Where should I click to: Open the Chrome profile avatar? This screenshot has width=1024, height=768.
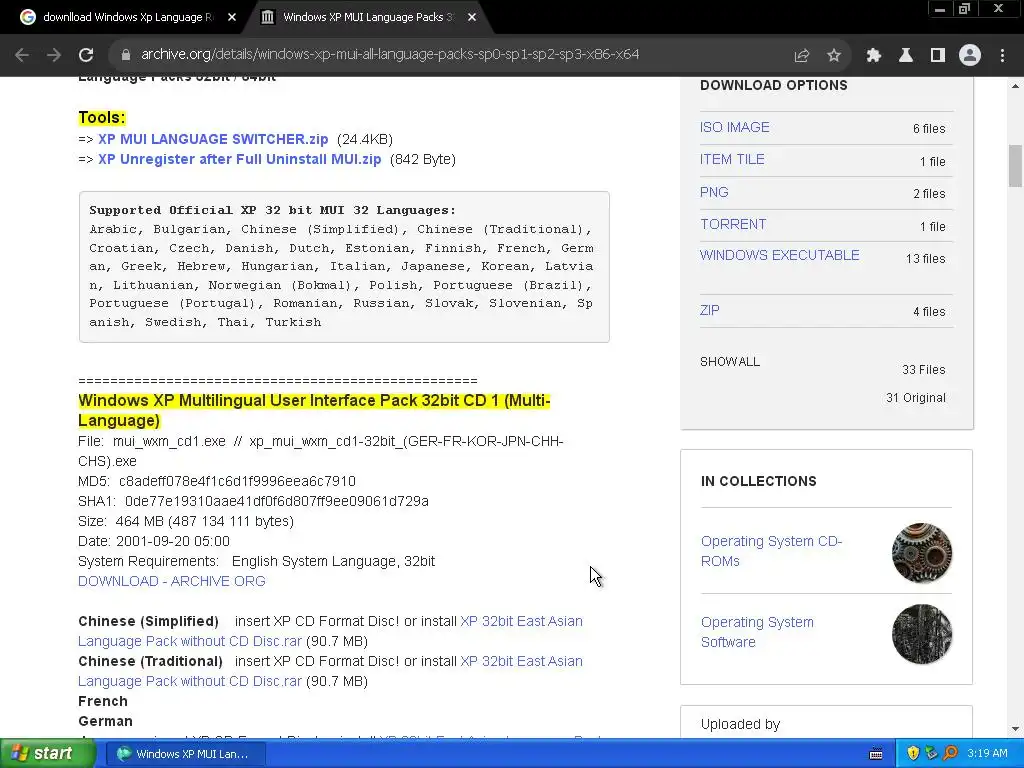970,56
